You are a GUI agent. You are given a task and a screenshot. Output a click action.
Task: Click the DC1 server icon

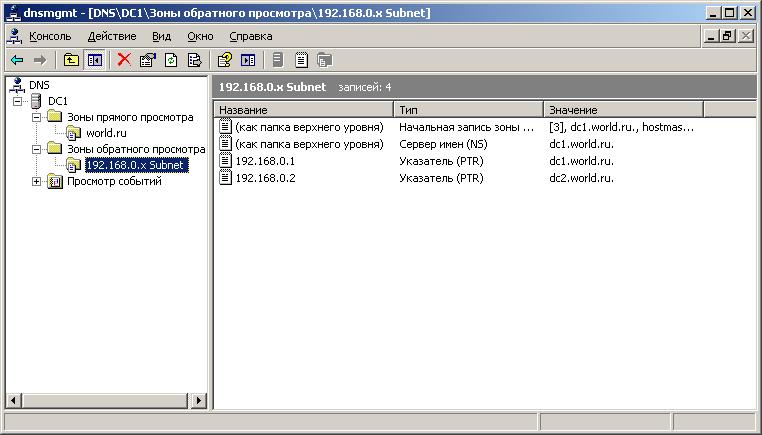pos(36,101)
